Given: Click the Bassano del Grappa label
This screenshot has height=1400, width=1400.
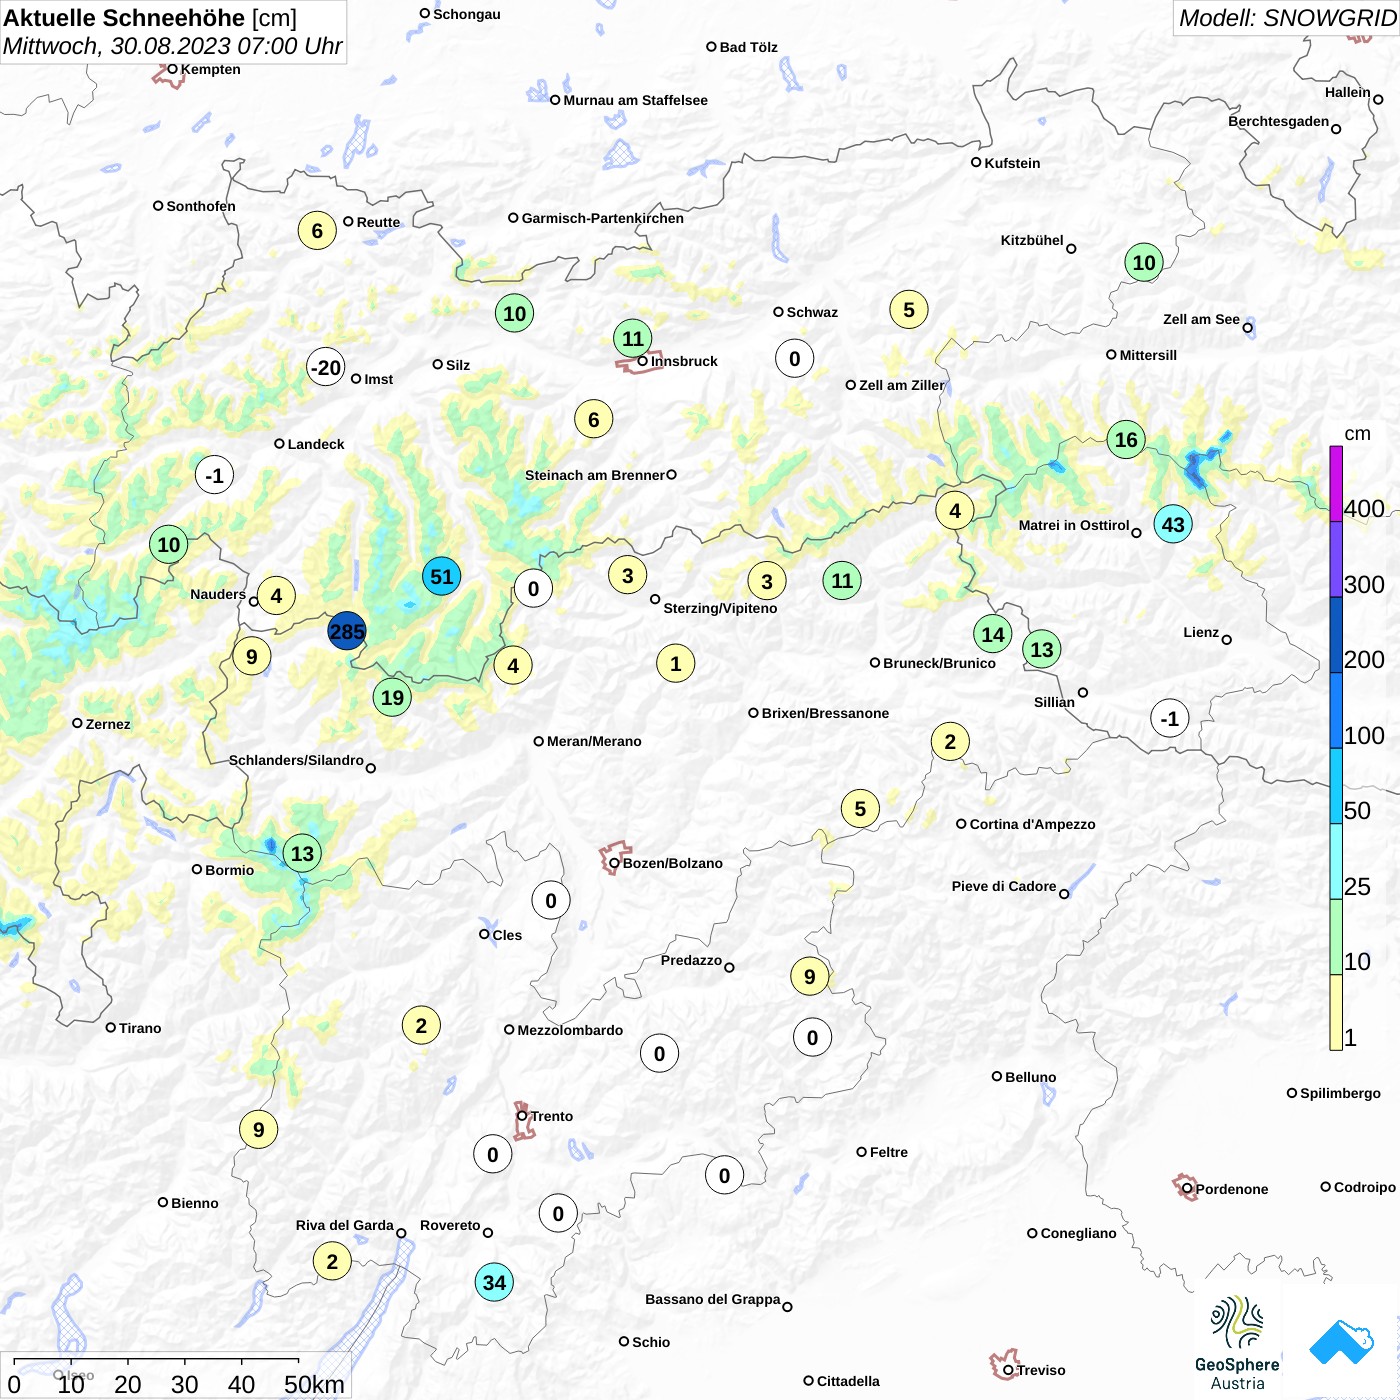Looking at the screenshot, I should [712, 1299].
